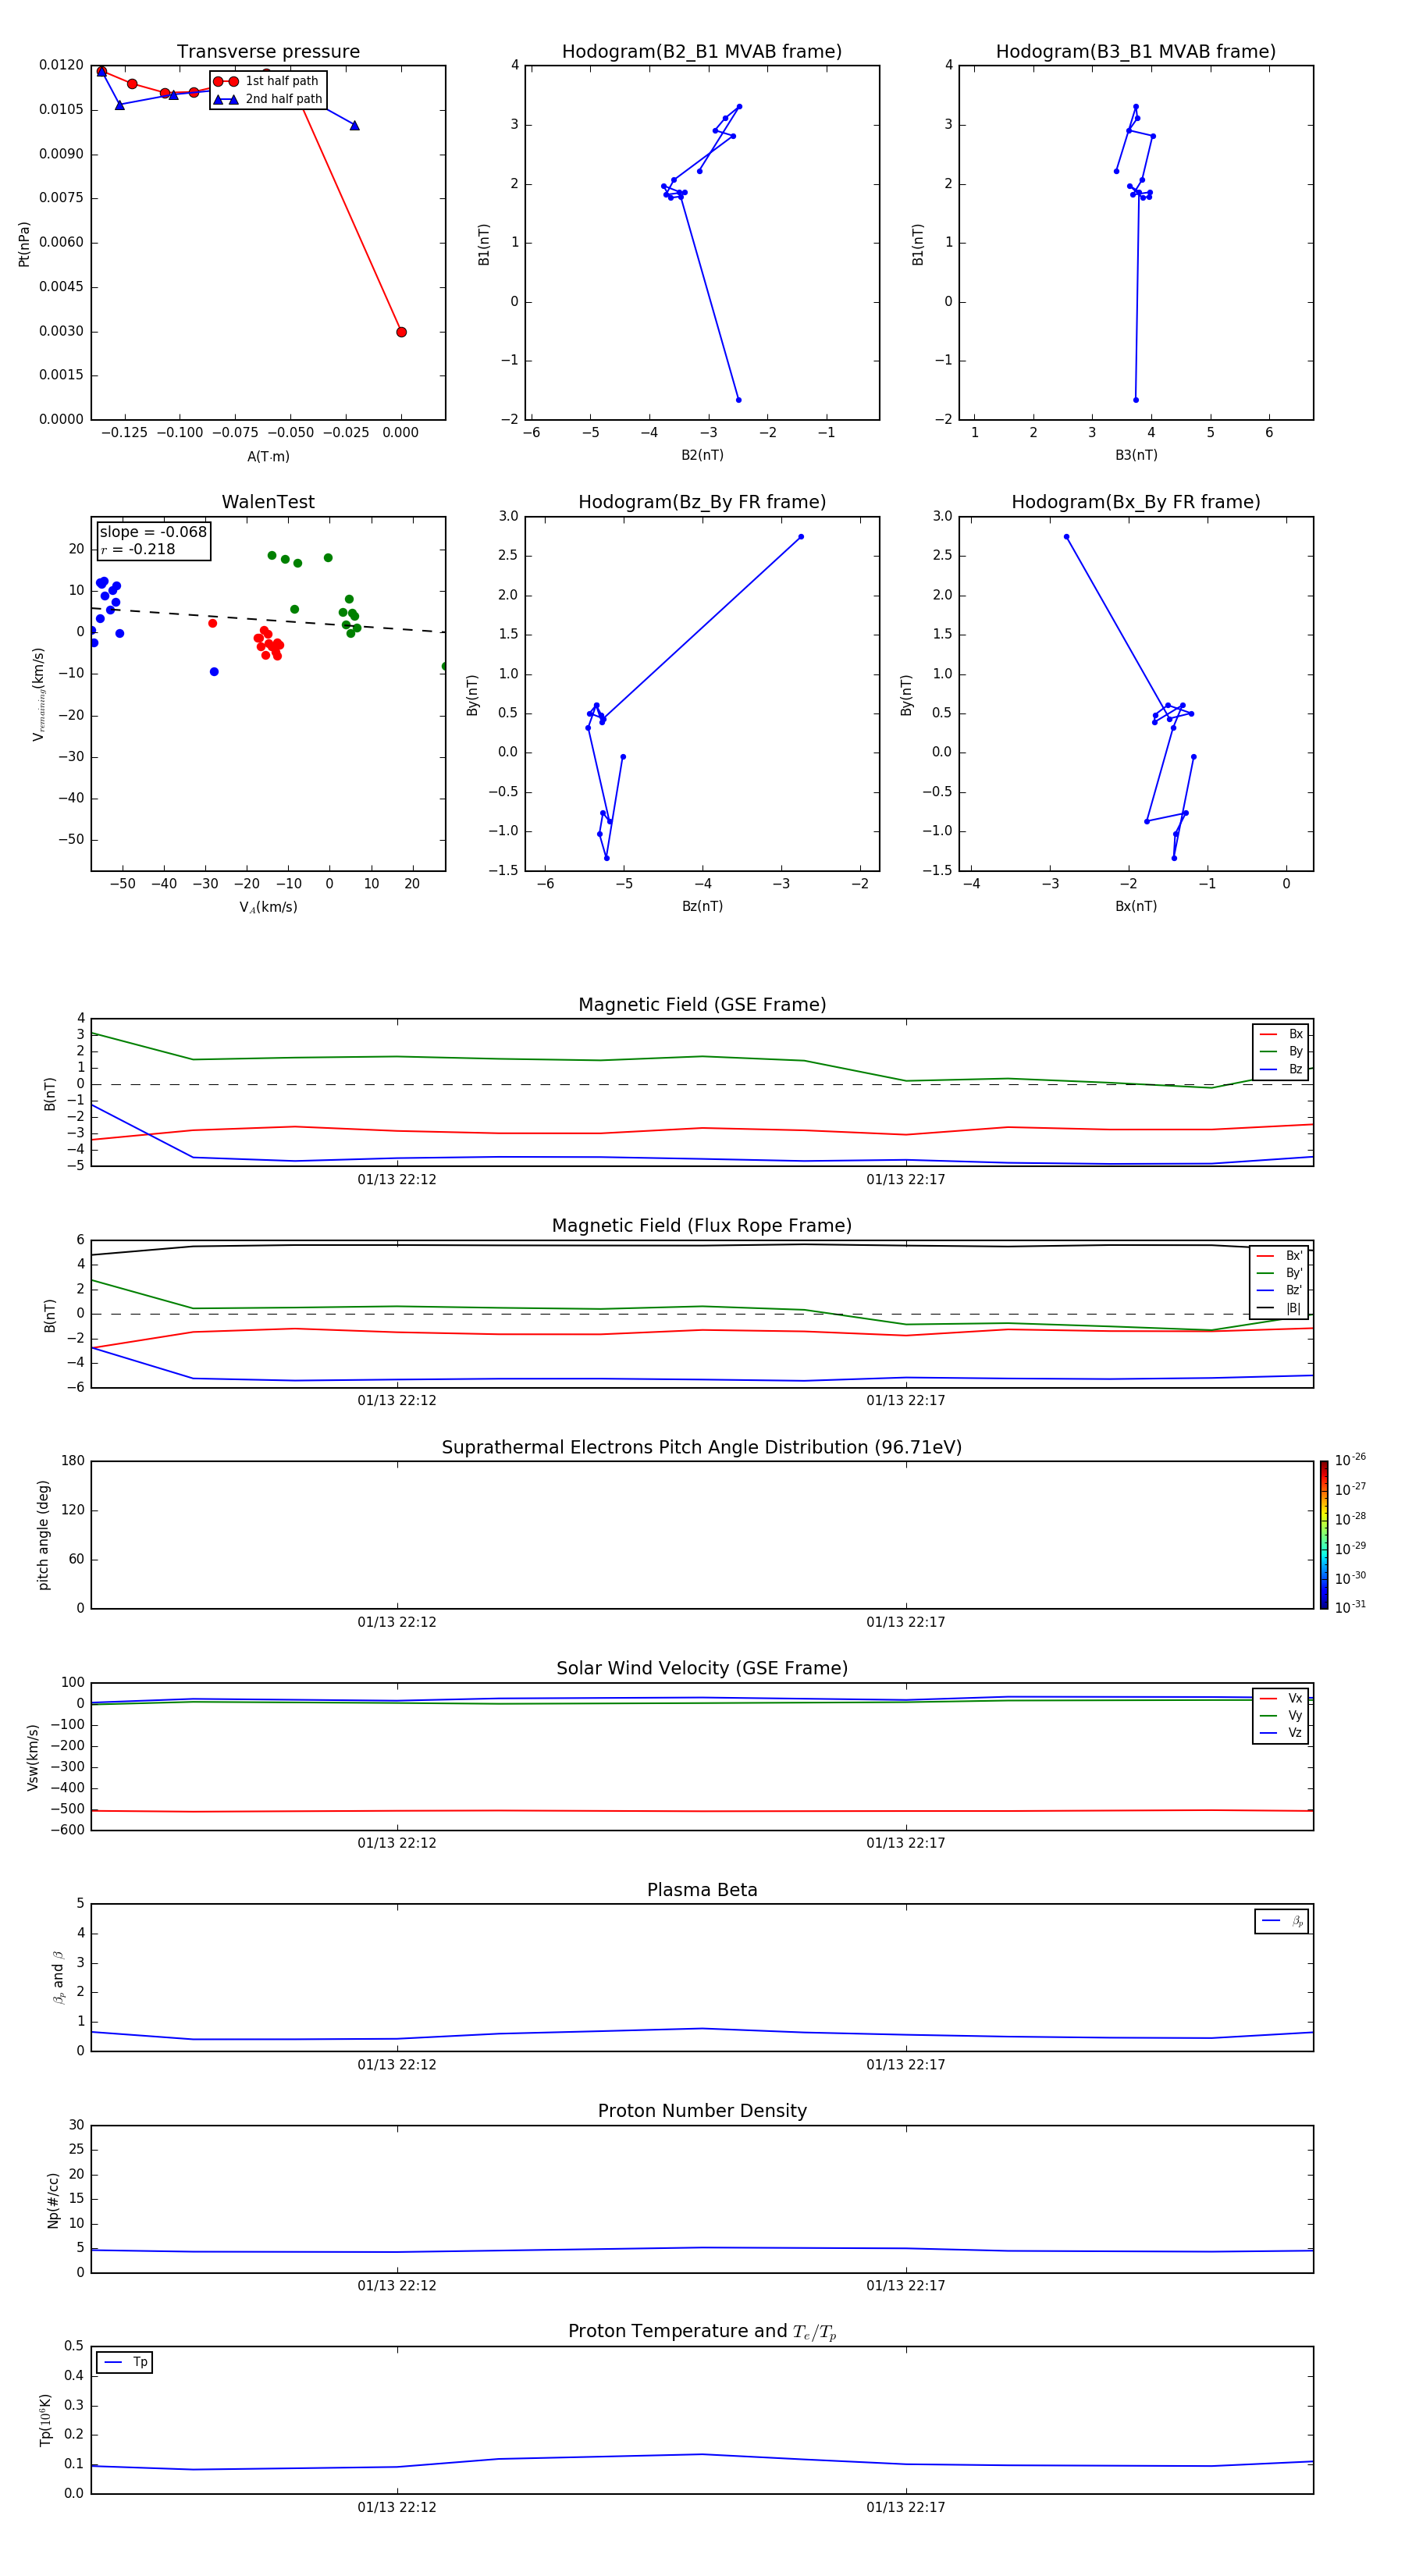Click the 'Np(#/cc)' axis label
The width and height of the screenshot is (1405, 2576).
pyautogui.click(x=54, y=2200)
